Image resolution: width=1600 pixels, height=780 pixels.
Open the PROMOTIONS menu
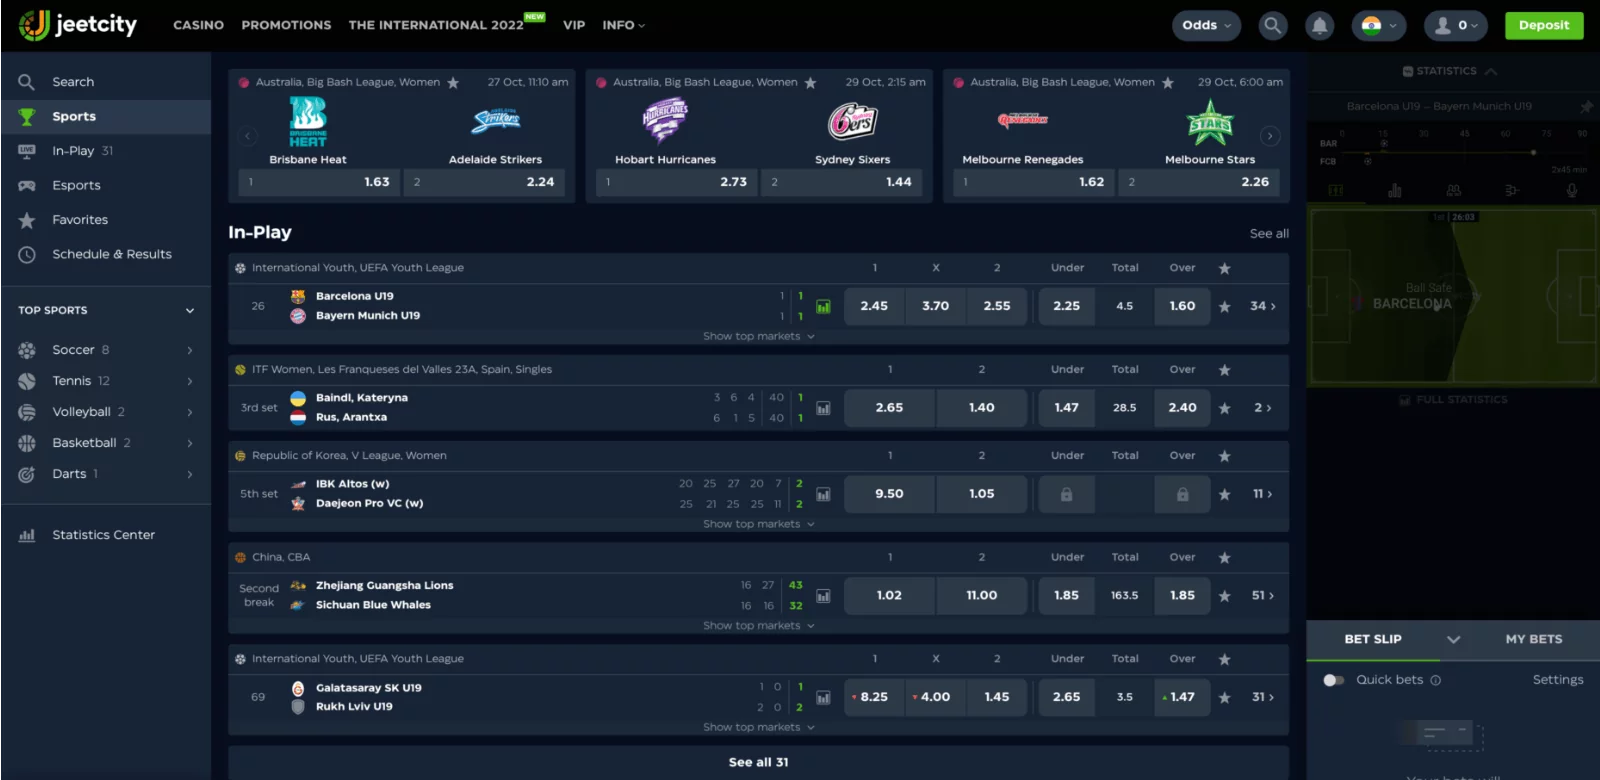coord(286,25)
